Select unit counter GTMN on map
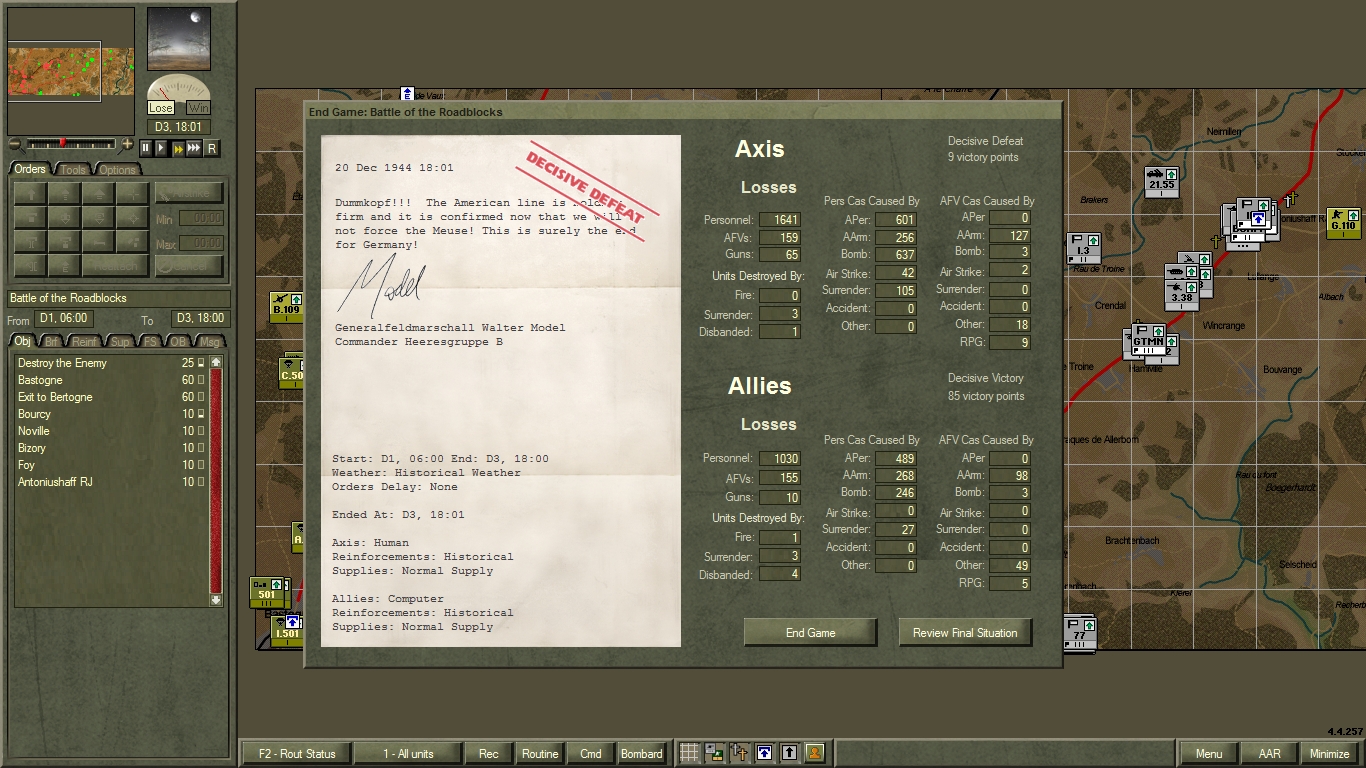Viewport: 1366px width, 768px height. [x=1148, y=340]
